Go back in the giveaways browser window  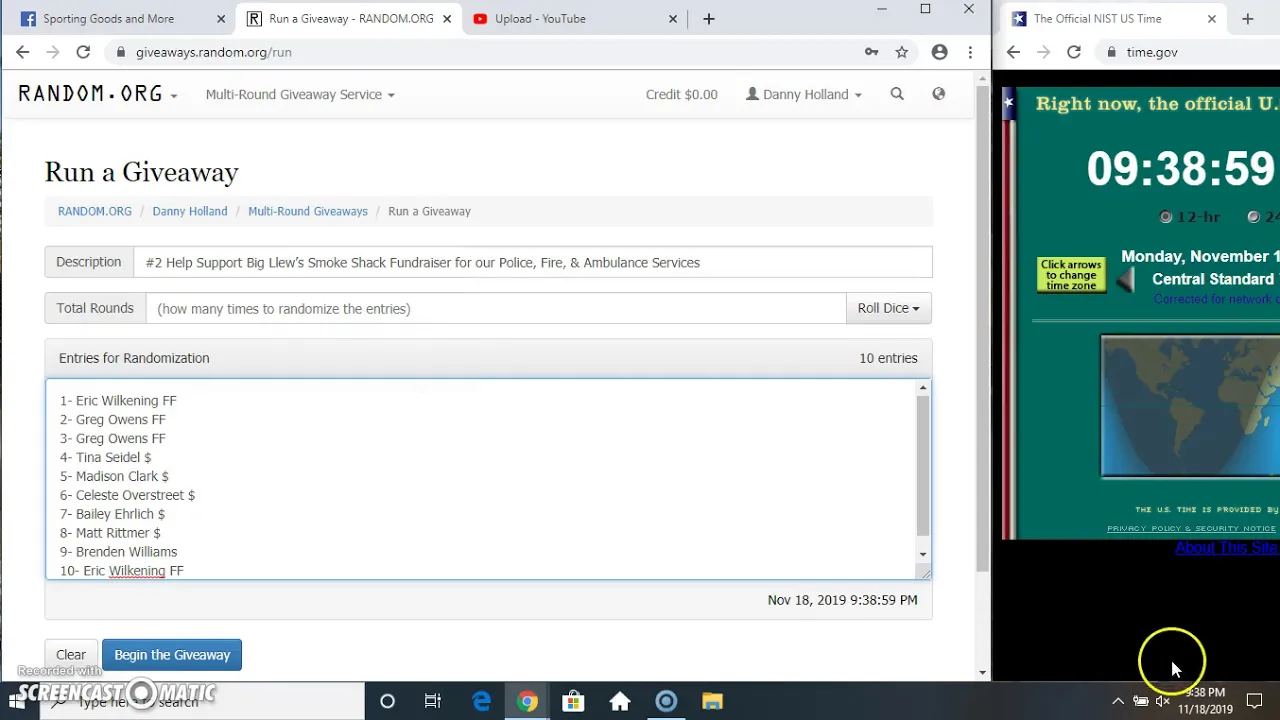(x=23, y=52)
